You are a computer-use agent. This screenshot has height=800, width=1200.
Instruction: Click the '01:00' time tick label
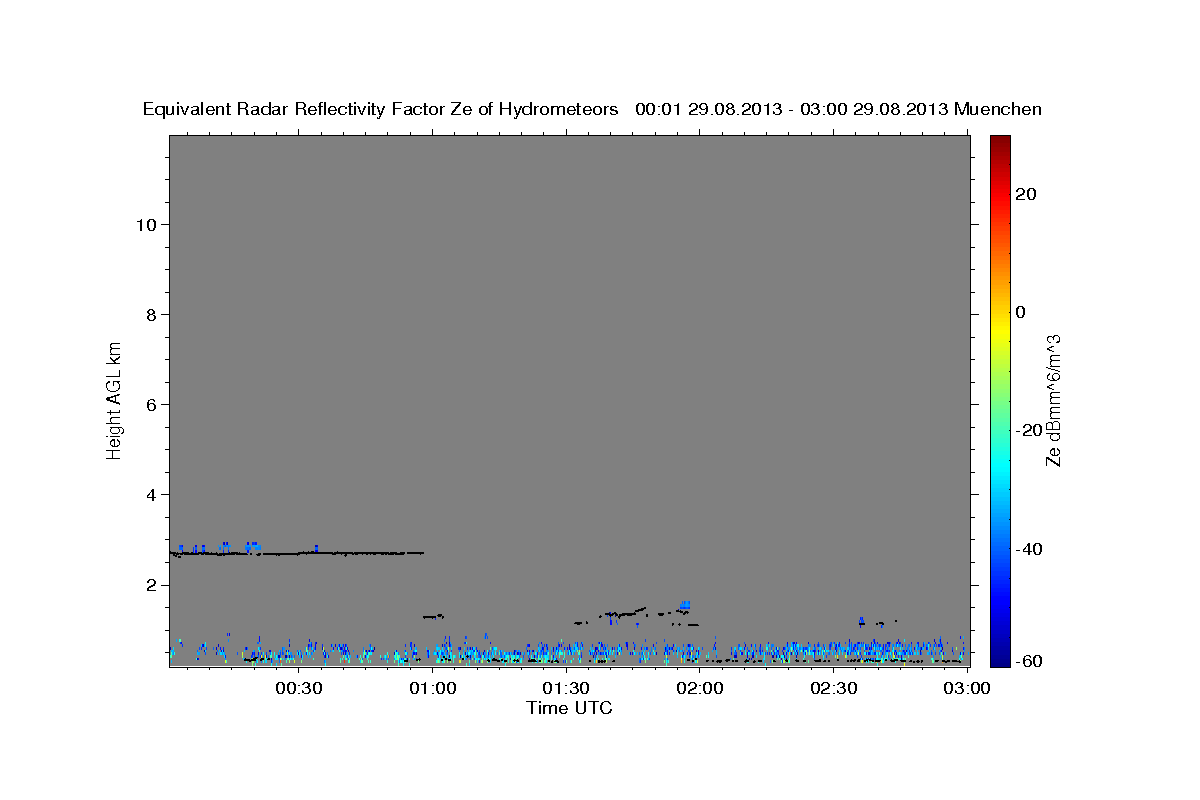pyautogui.click(x=432, y=688)
